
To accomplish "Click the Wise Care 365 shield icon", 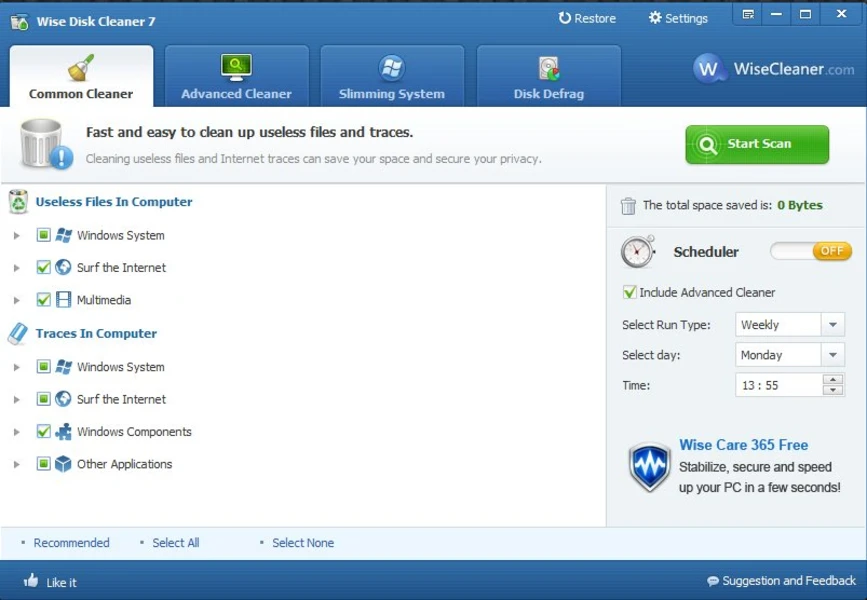I will click(x=648, y=466).
